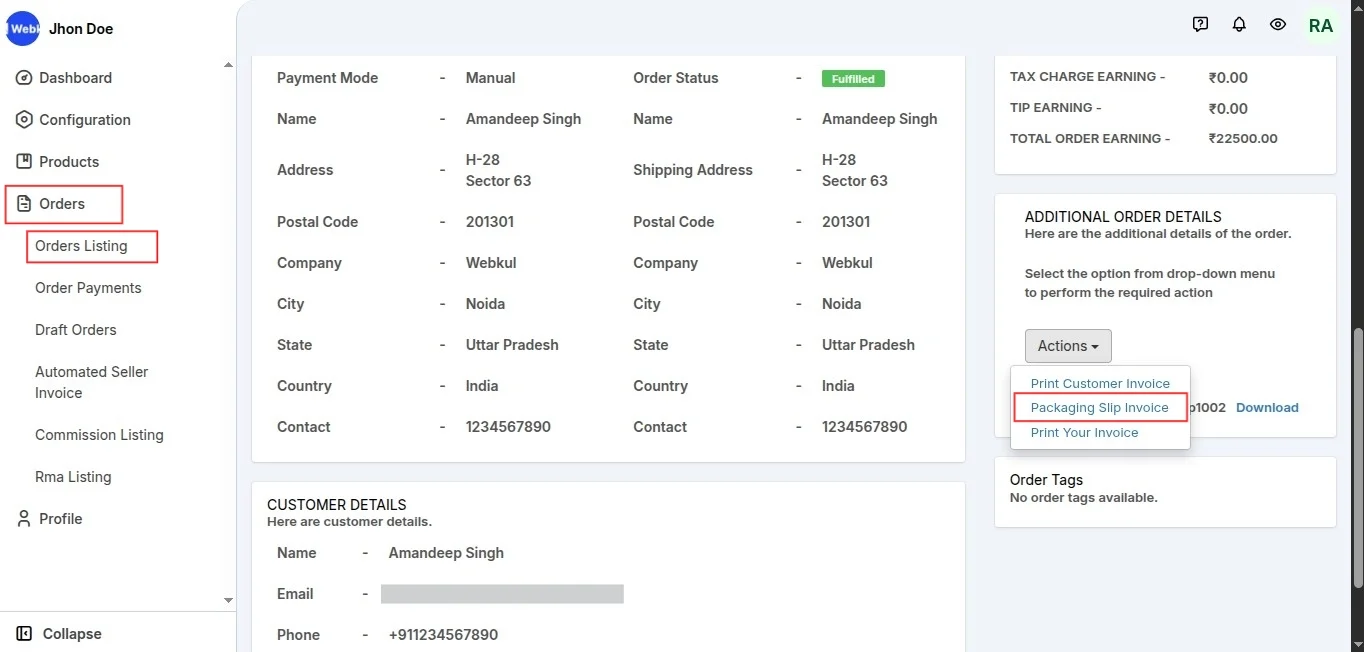Image resolution: width=1364 pixels, height=652 pixels.
Task: Open Orders Listing in the sidebar
Action: 81,246
